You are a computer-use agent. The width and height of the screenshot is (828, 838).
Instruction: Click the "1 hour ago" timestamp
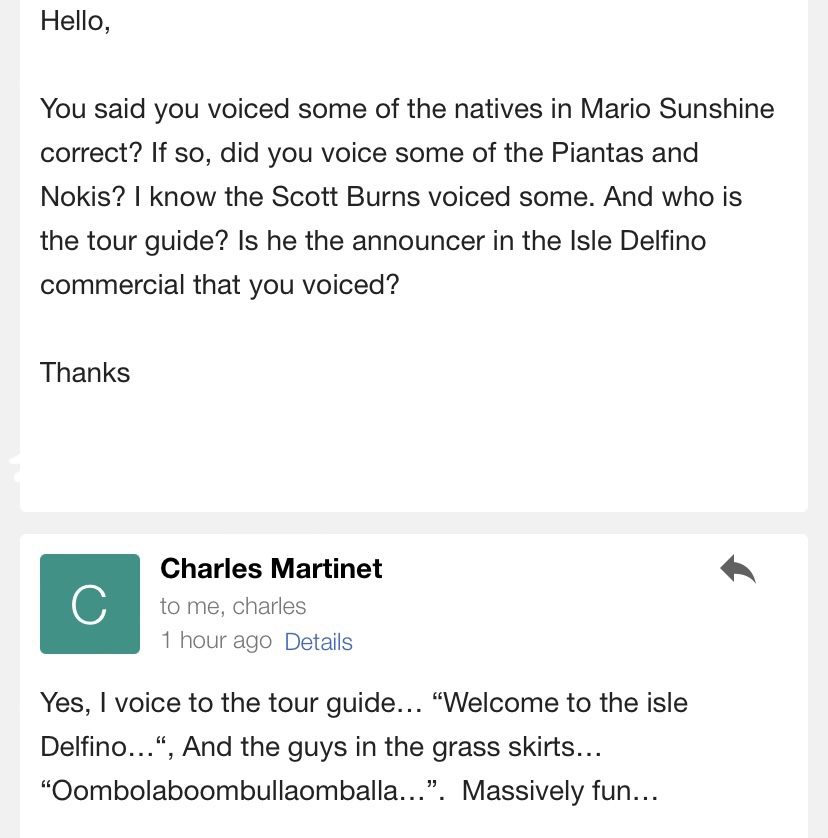216,641
